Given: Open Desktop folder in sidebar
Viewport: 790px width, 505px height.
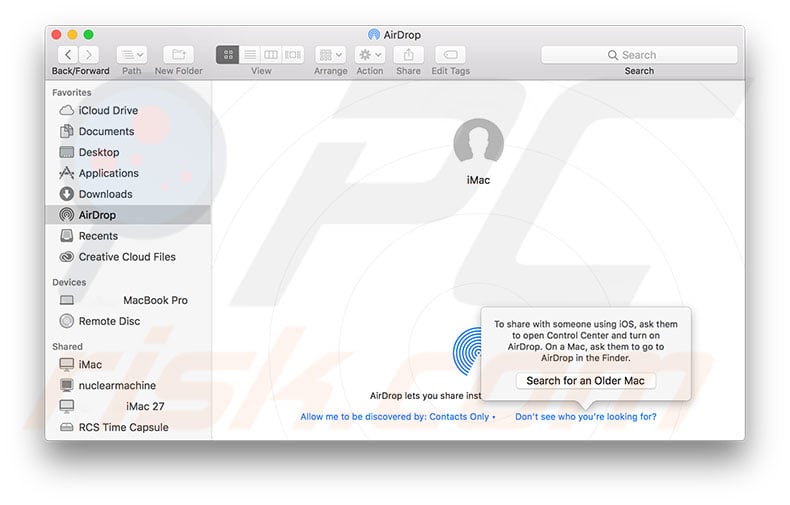Looking at the screenshot, I should [x=128, y=152].
